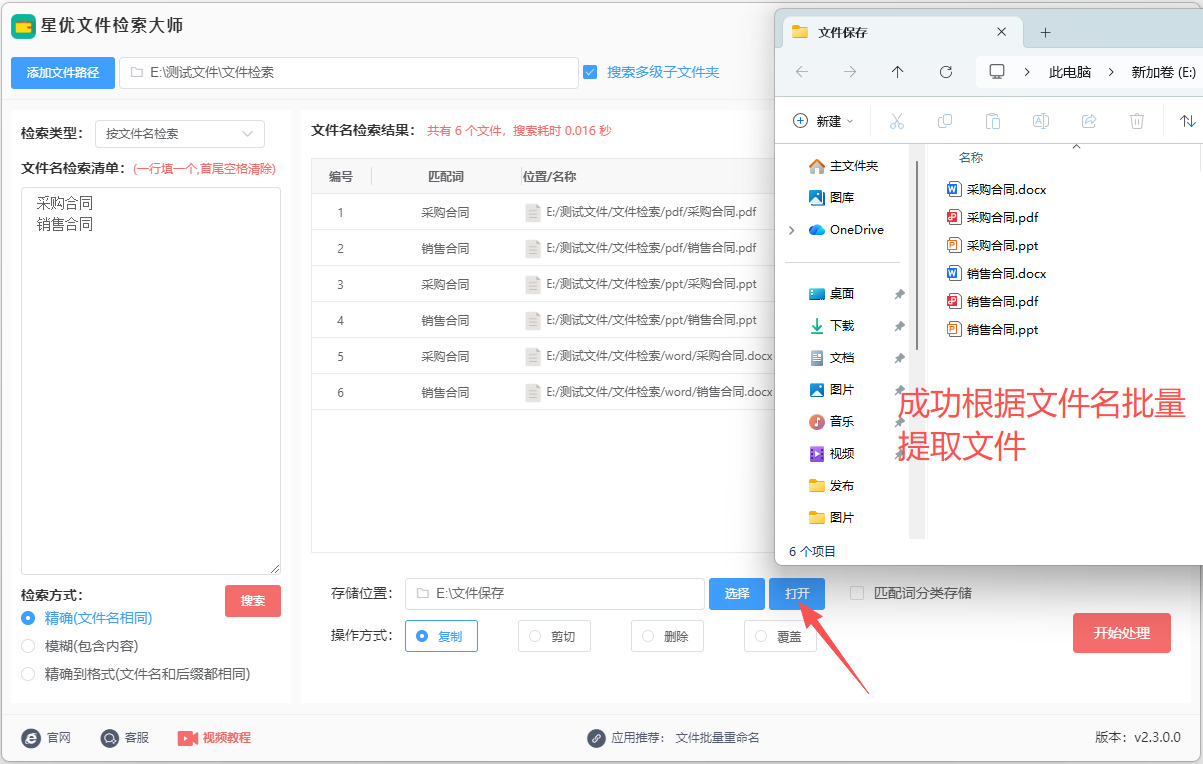The height and width of the screenshot is (764, 1203).
Task: Click the 文件名检索清单 text area
Action: (x=151, y=381)
